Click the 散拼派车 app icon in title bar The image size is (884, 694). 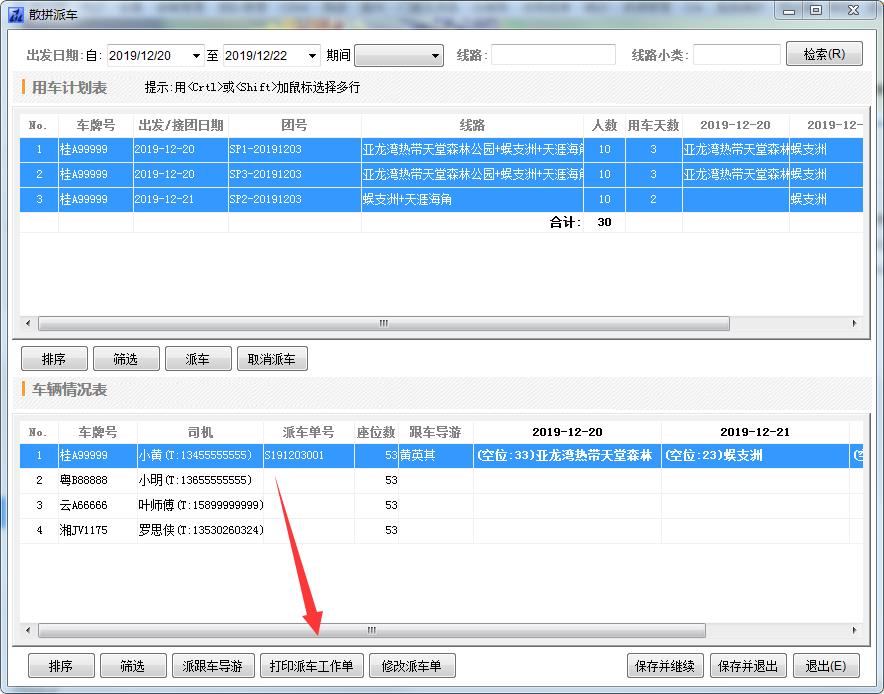tap(16, 14)
